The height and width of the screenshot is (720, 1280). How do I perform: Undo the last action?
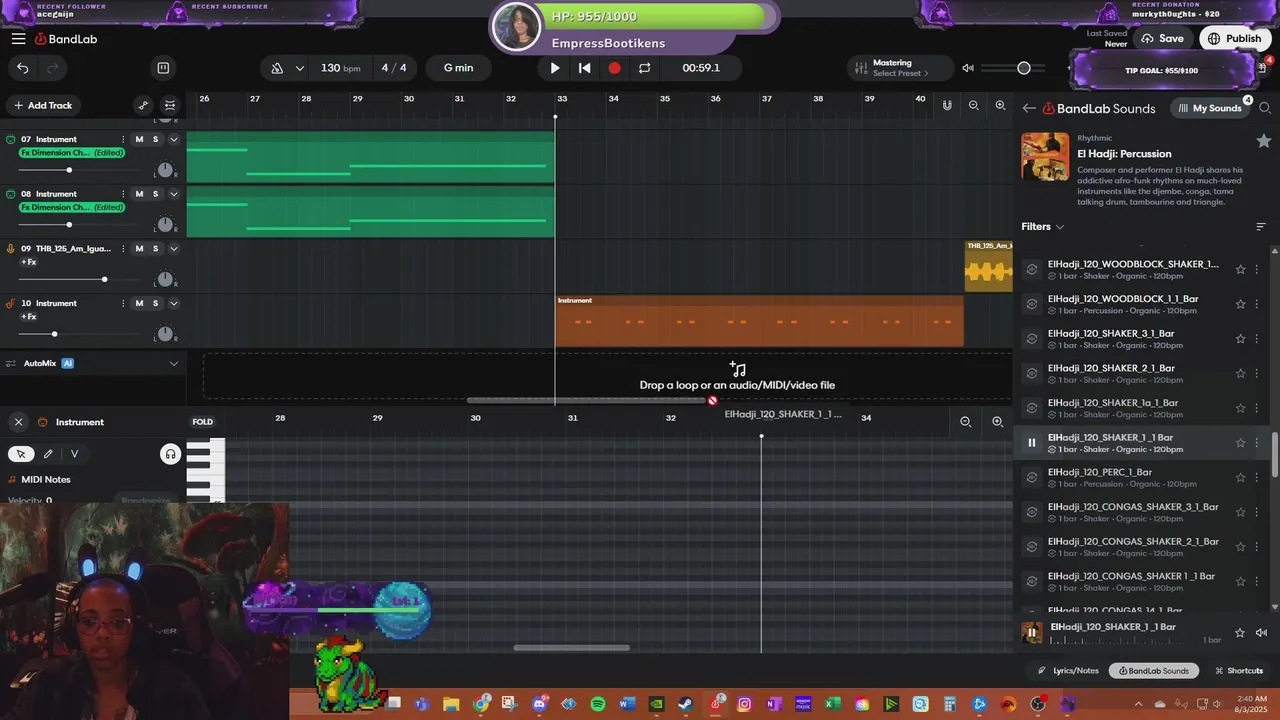pos(23,68)
